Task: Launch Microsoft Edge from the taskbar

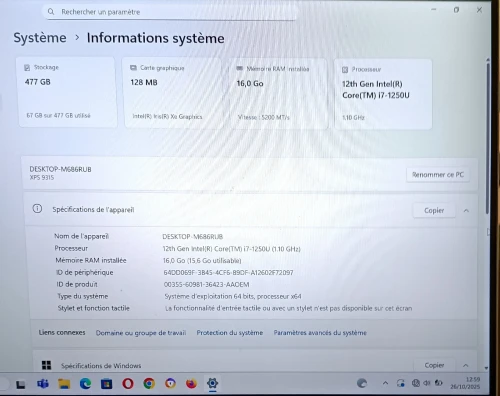Action: click(85, 384)
